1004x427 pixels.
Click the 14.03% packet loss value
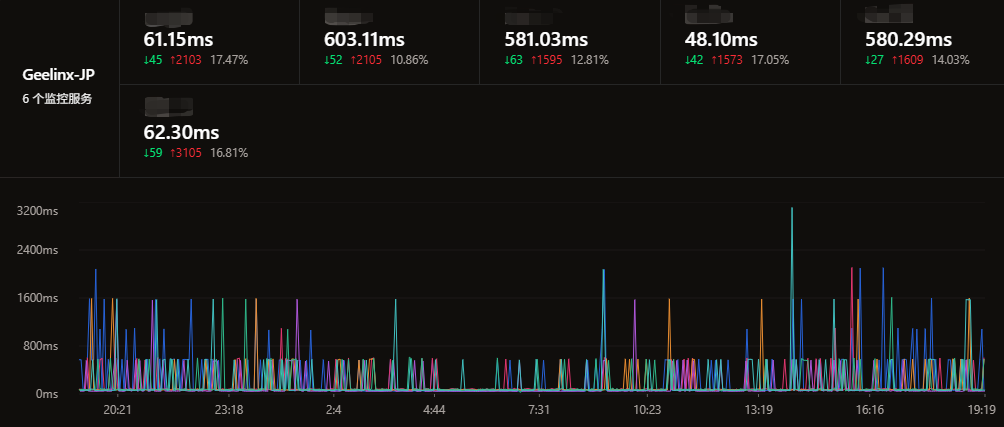(x=951, y=60)
